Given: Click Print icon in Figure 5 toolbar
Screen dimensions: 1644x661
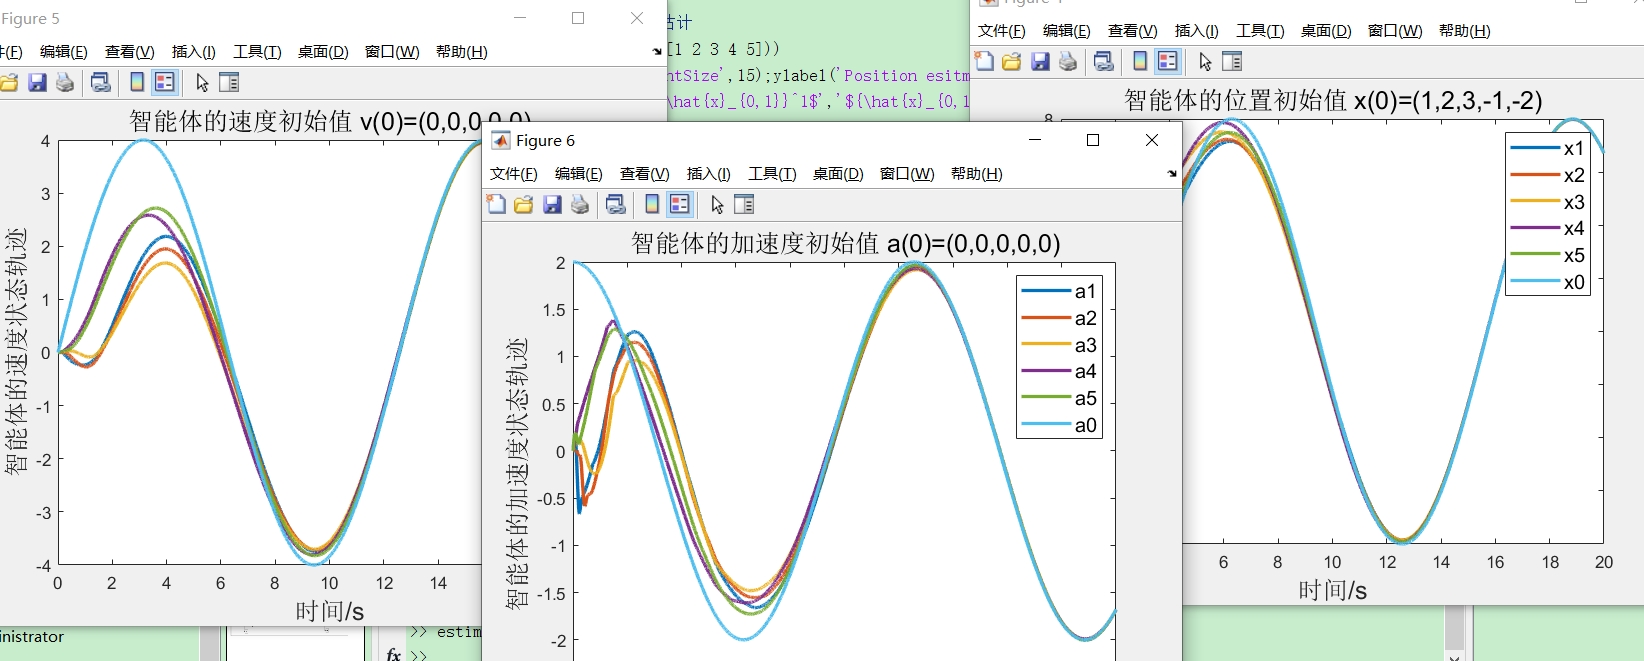Looking at the screenshot, I should point(65,82).
